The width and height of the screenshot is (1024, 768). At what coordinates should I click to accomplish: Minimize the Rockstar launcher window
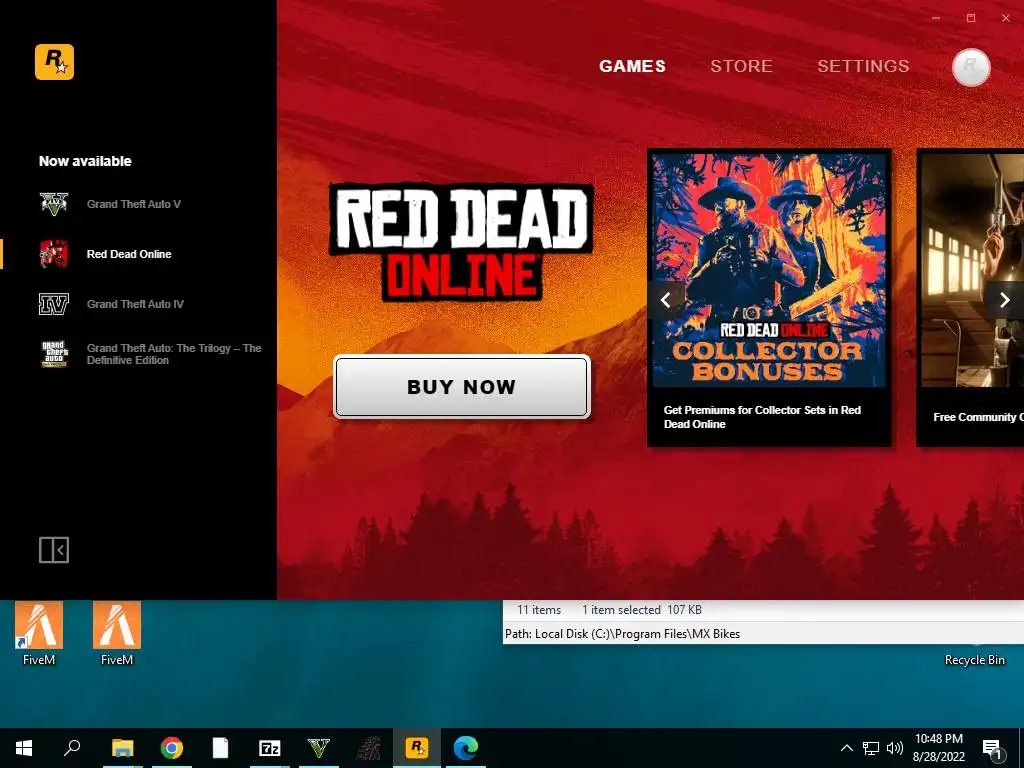click(936, 18)
